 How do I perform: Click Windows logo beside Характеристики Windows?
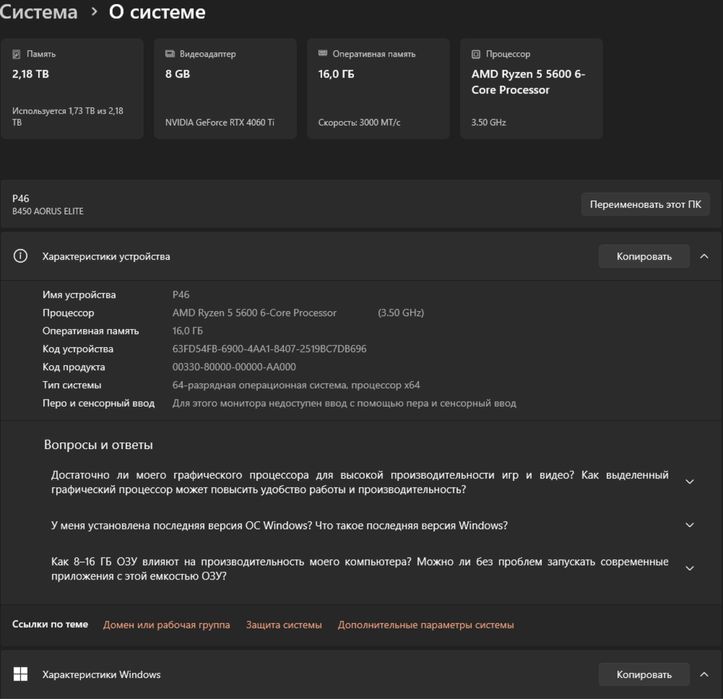click(20, 675)
